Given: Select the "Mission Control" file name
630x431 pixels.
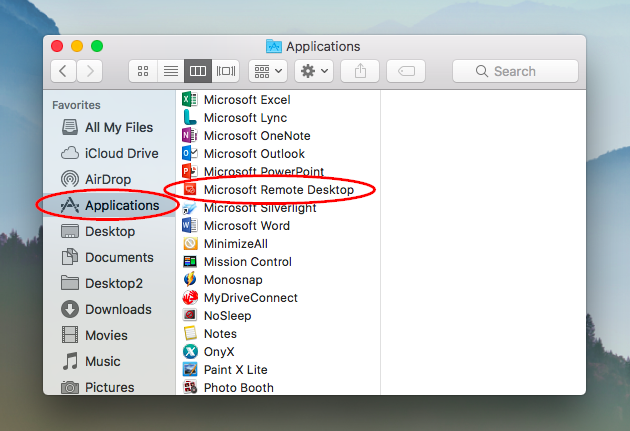Looking at the screenshot, I should point(248,262).
